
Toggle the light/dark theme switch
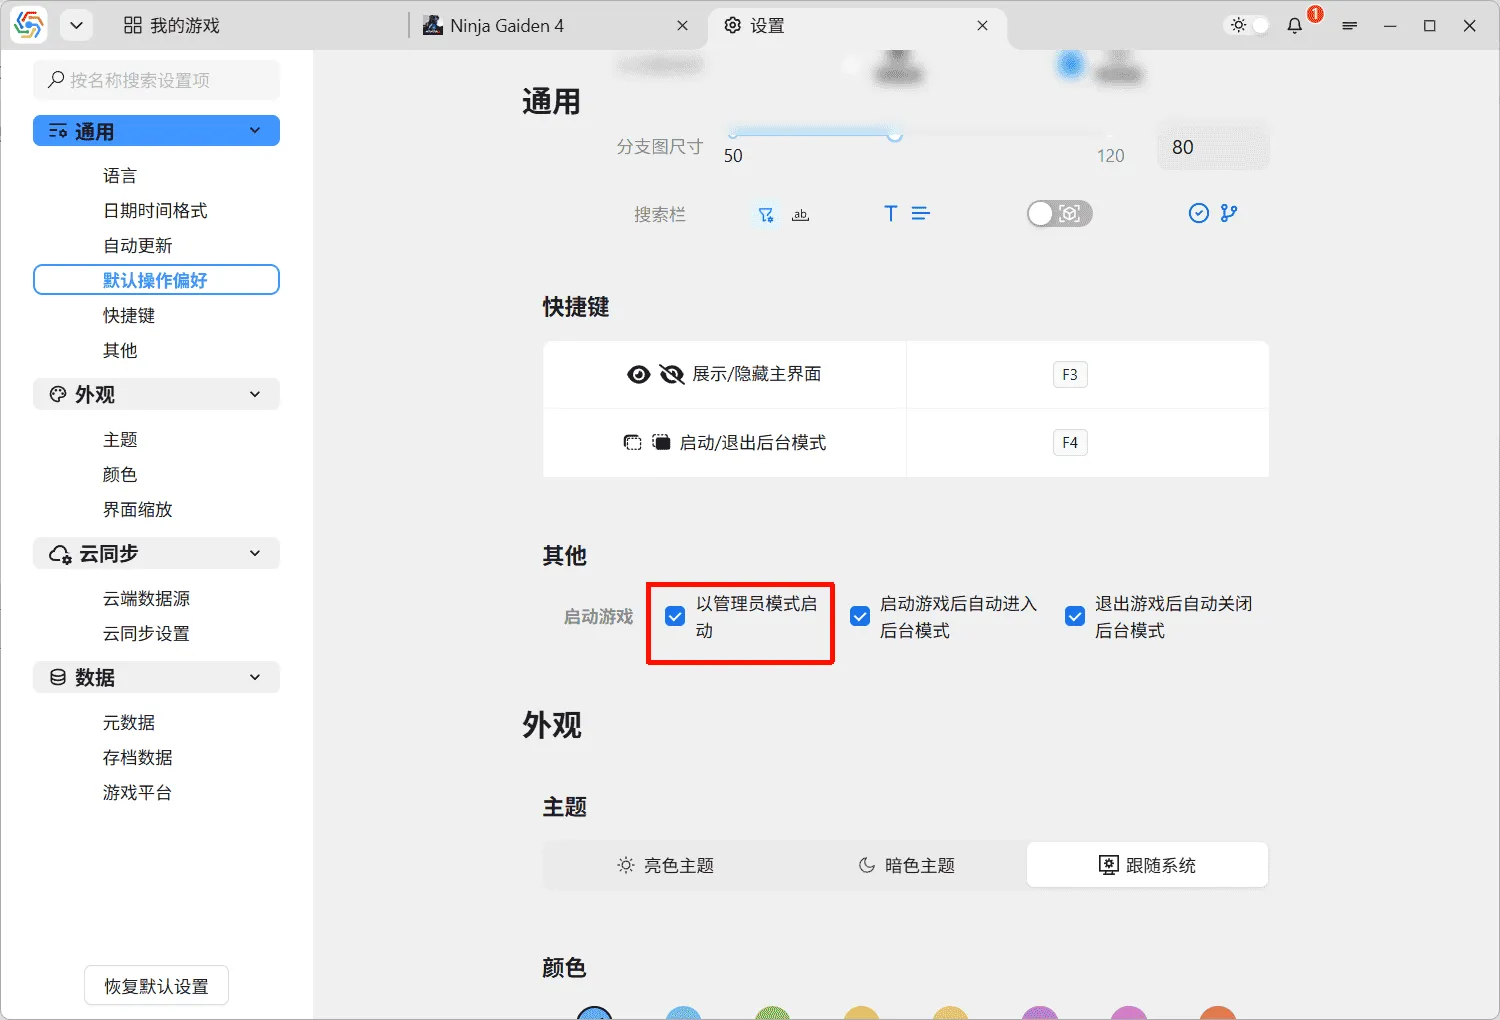coord(1246,25)
